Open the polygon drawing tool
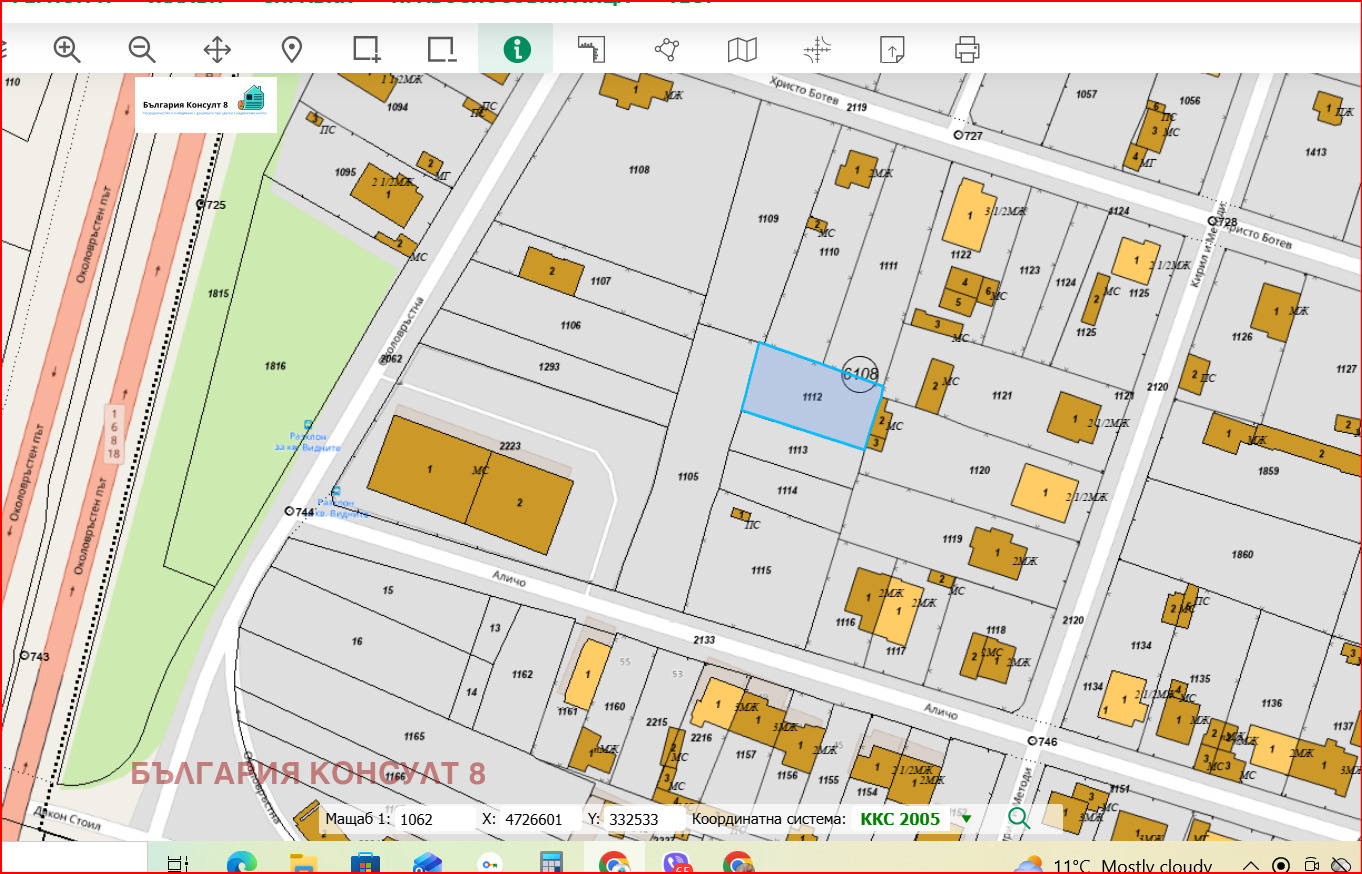Viewport: 1362px width, 874px height. click(x=667, y=49)
